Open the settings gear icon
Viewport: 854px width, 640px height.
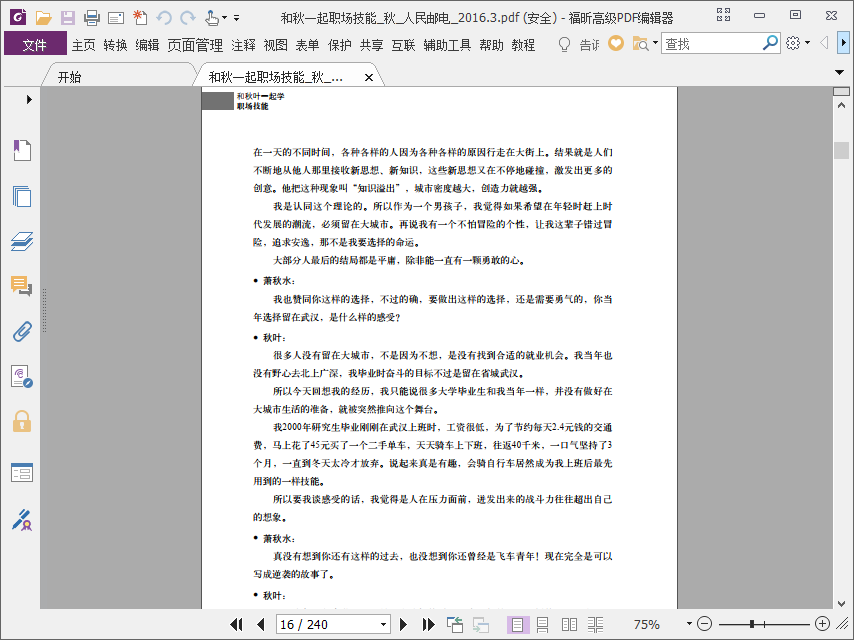(x=793, y=43)
